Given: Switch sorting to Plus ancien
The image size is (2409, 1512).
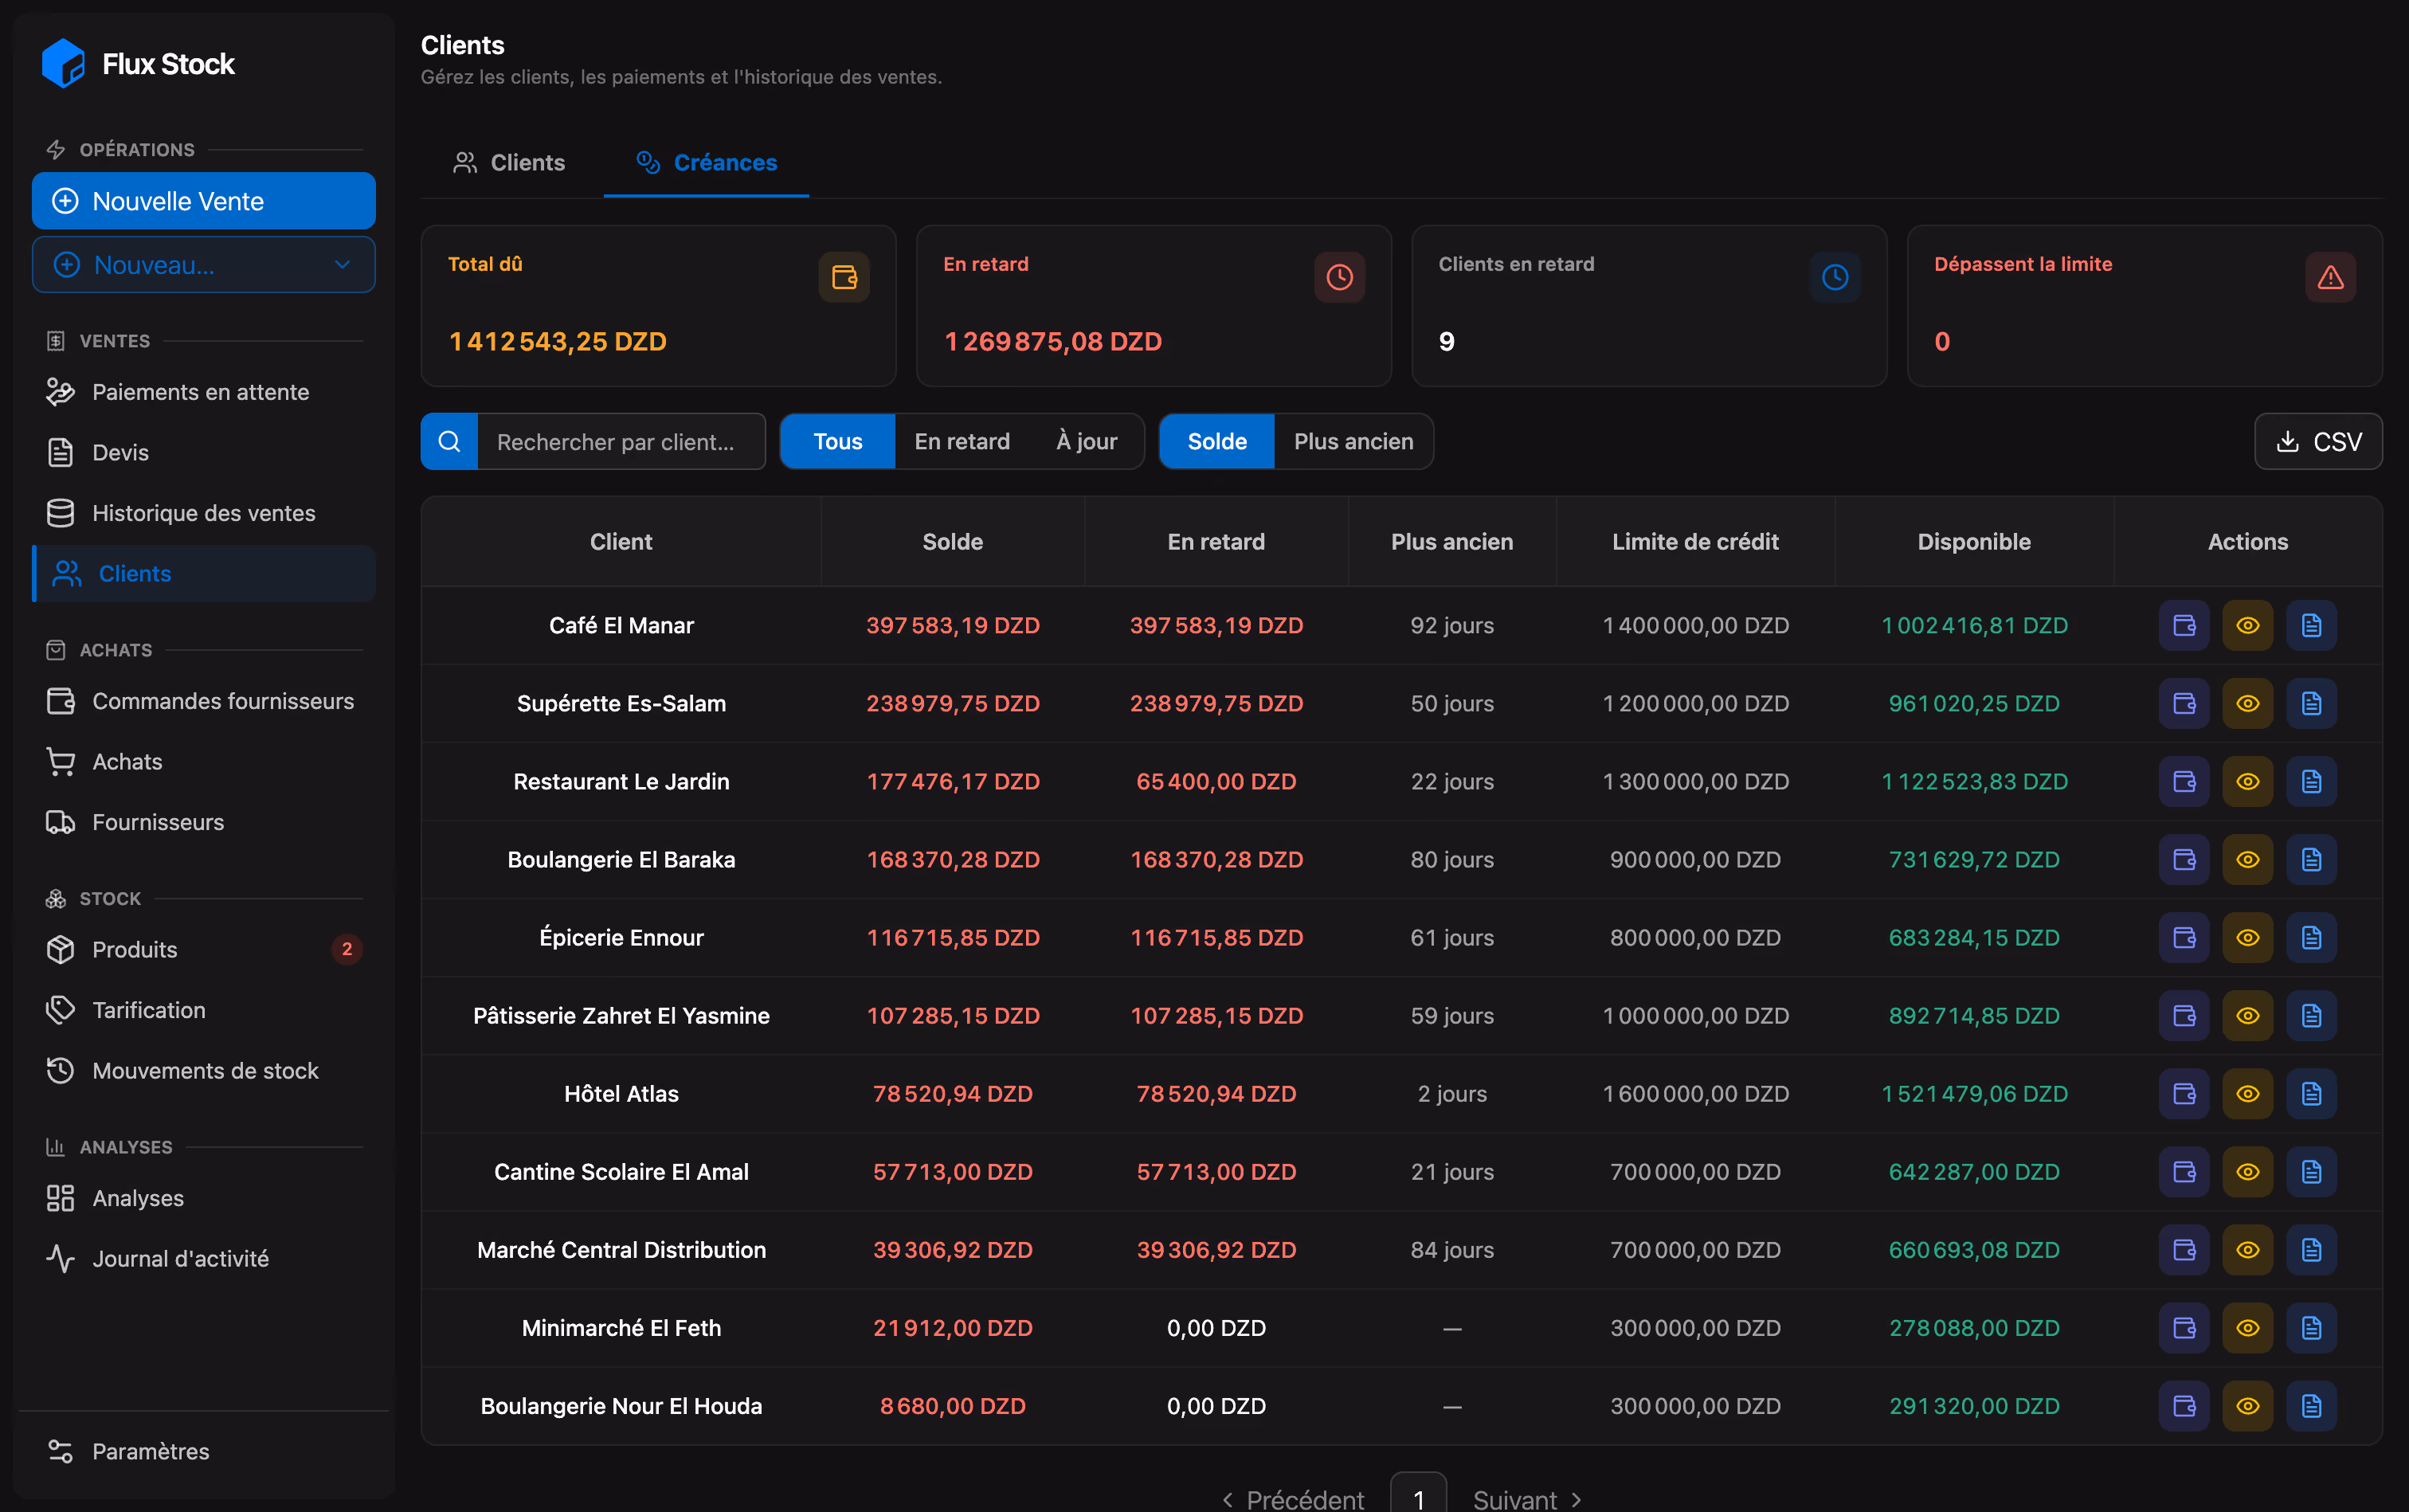Looking at the screenshot, I should coord(1353,442).
